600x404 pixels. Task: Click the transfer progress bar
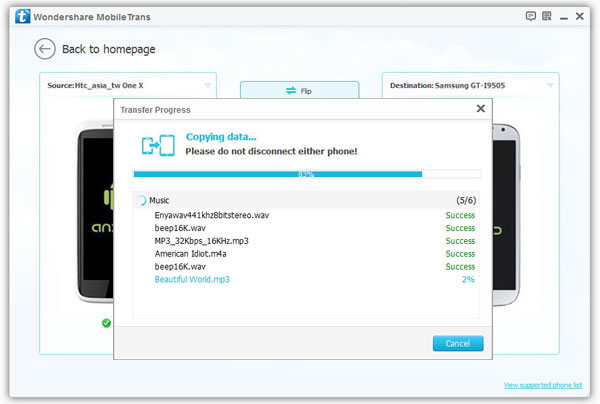307,174
